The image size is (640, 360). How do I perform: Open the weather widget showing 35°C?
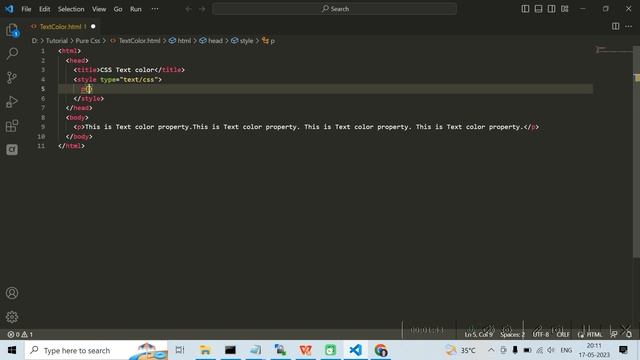[x=460, y=350]
